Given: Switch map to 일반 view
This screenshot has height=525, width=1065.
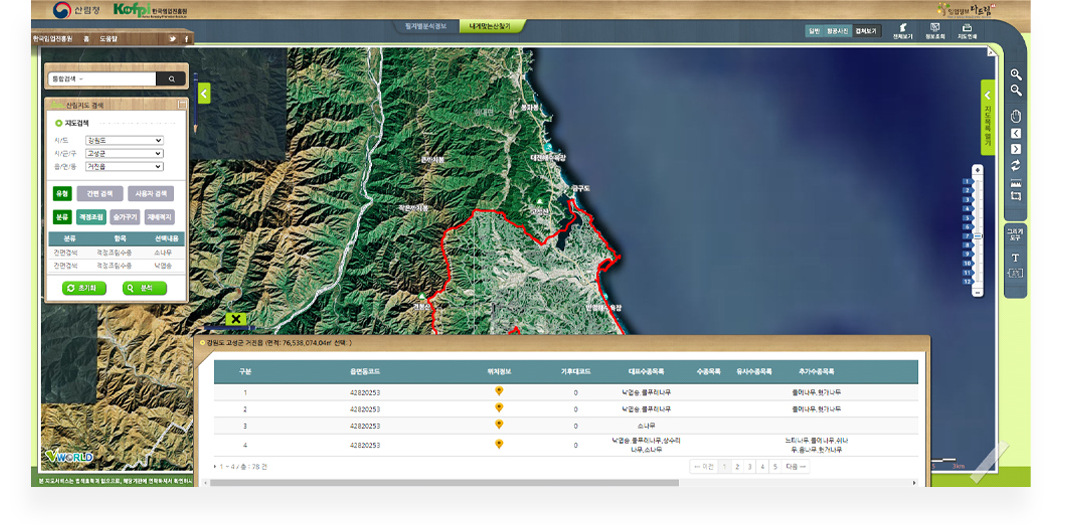Looking at the screenshot, I should (x=814, y=31).
